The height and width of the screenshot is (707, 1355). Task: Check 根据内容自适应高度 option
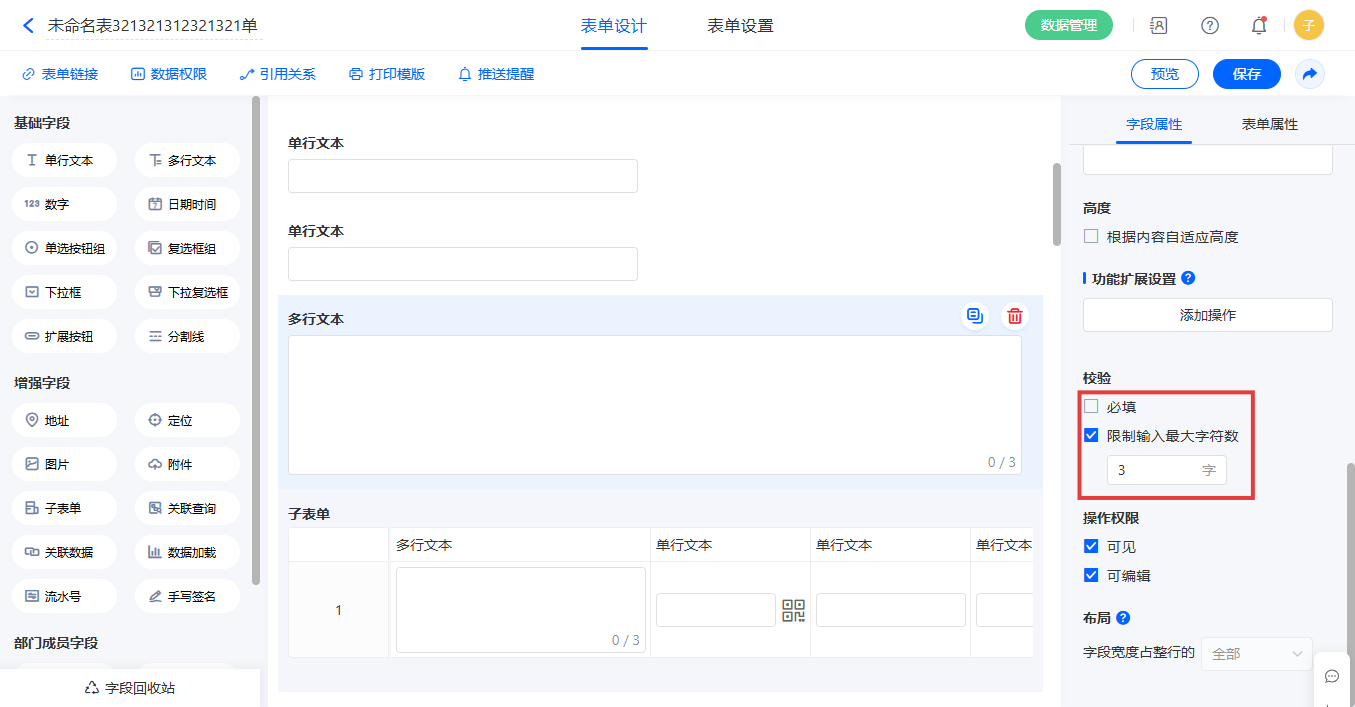[x=1092, y=237]
